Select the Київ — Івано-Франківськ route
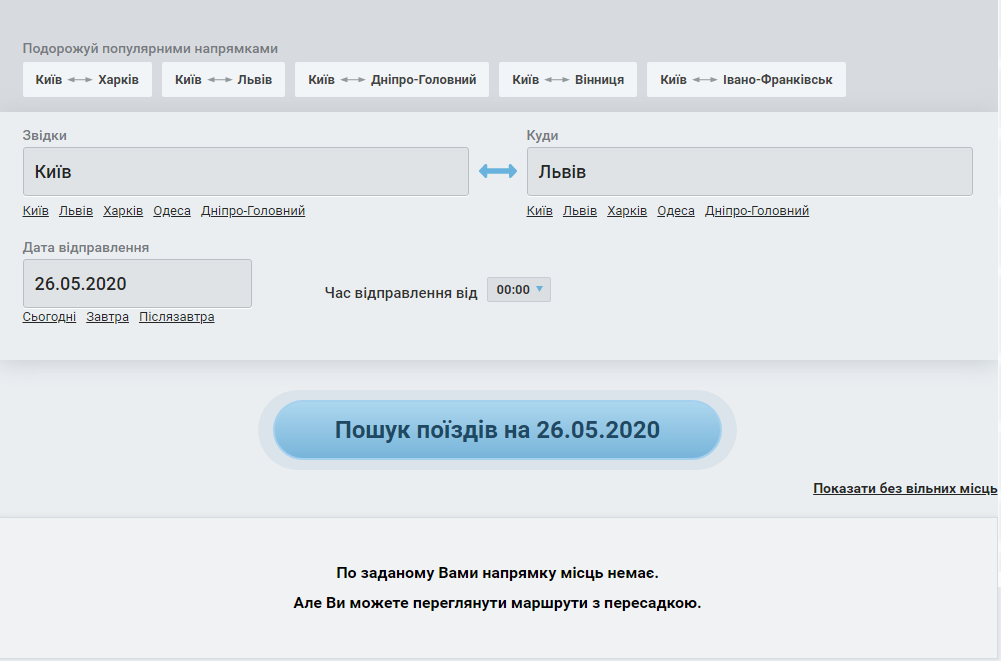Screen dimensions: 1001x661 point(746,79)
